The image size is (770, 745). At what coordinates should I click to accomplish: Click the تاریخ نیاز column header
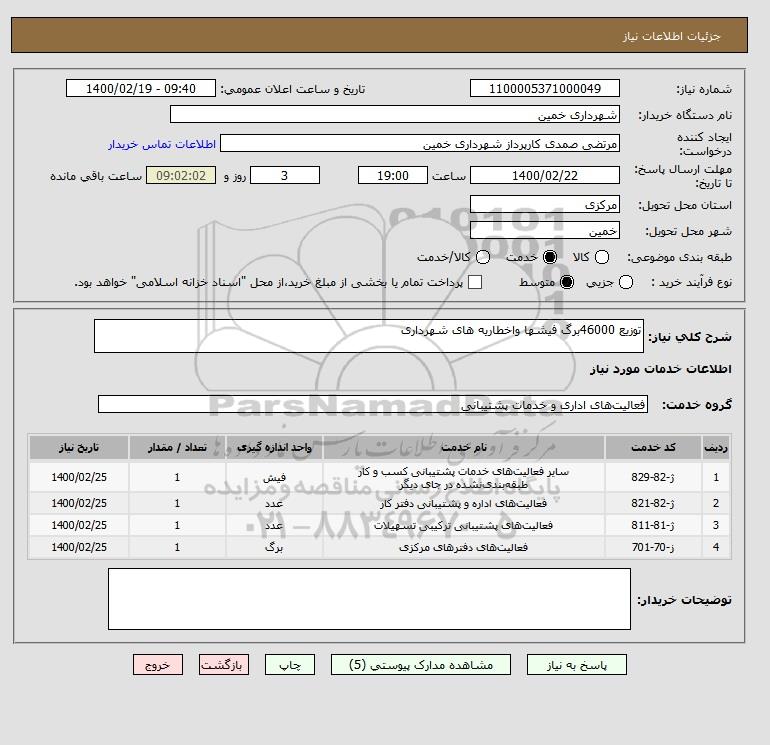(79, 447)
